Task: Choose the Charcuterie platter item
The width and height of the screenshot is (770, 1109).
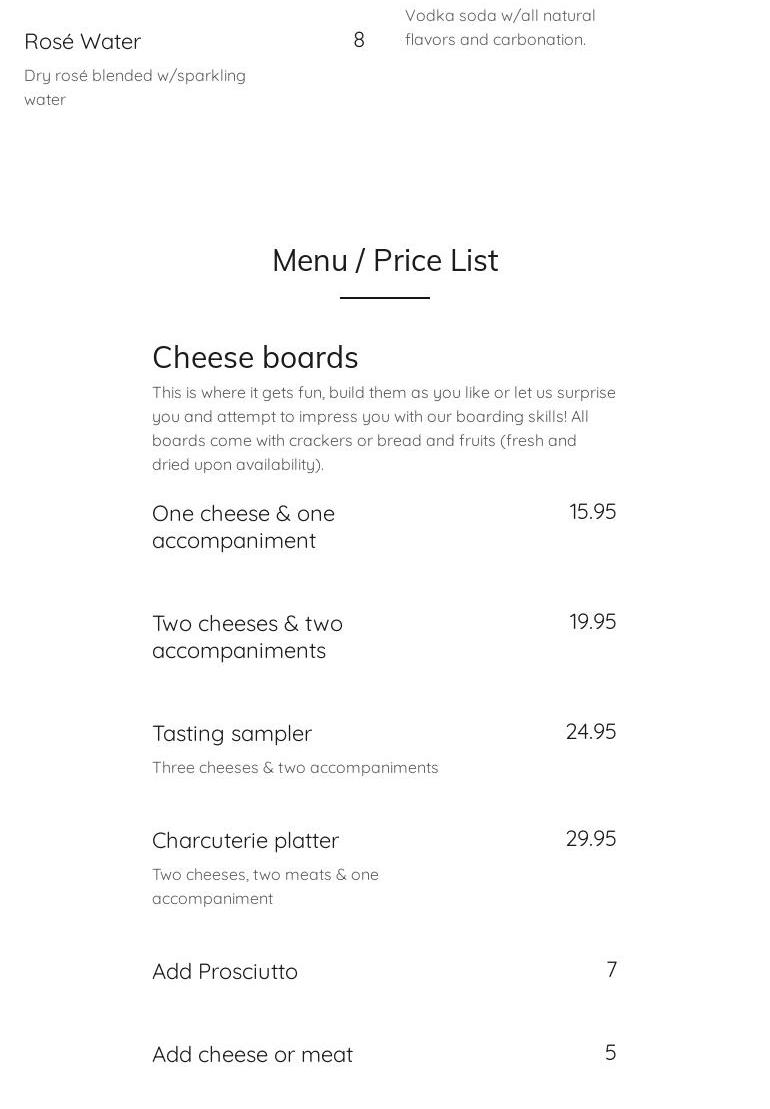Action: 246,841
